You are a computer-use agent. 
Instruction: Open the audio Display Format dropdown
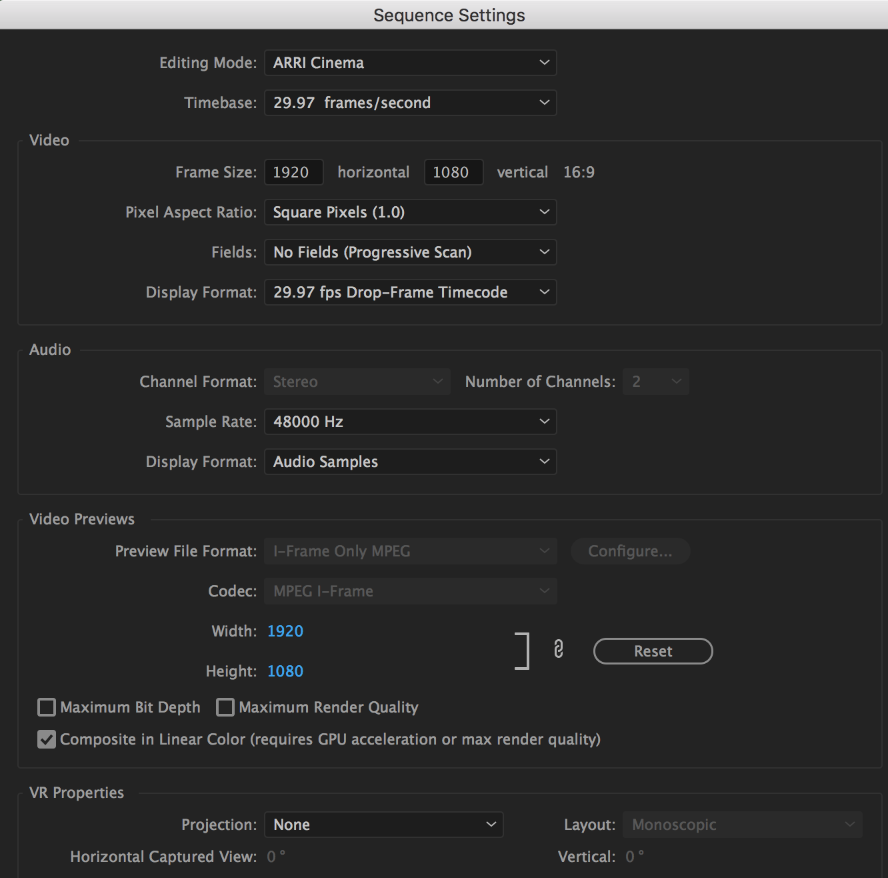[410, 461]
